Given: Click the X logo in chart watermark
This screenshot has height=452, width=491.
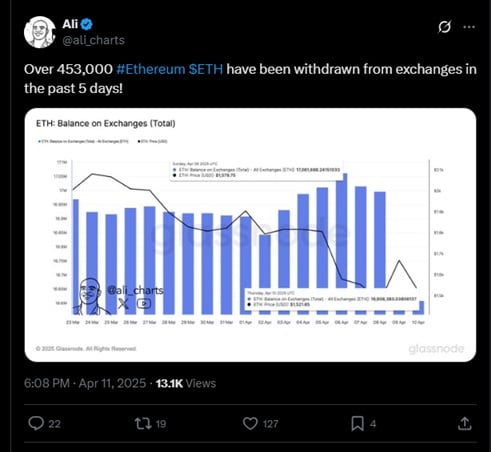Looking at the screenshot, I should [x=123, y=303].
